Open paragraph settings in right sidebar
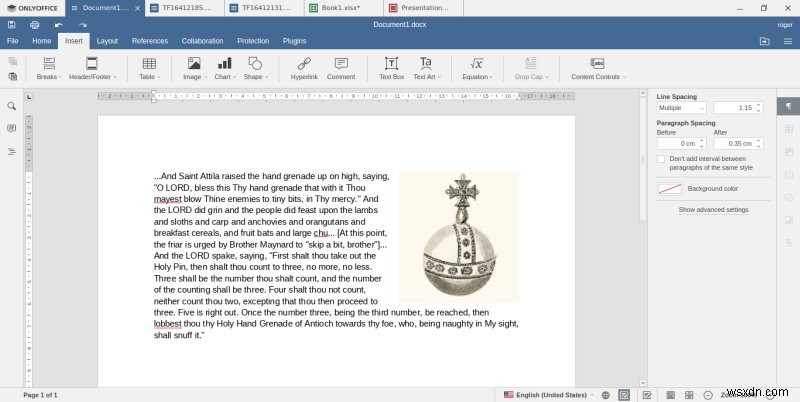The height and width of the screenshot is (402, 800). pos(788,106)
